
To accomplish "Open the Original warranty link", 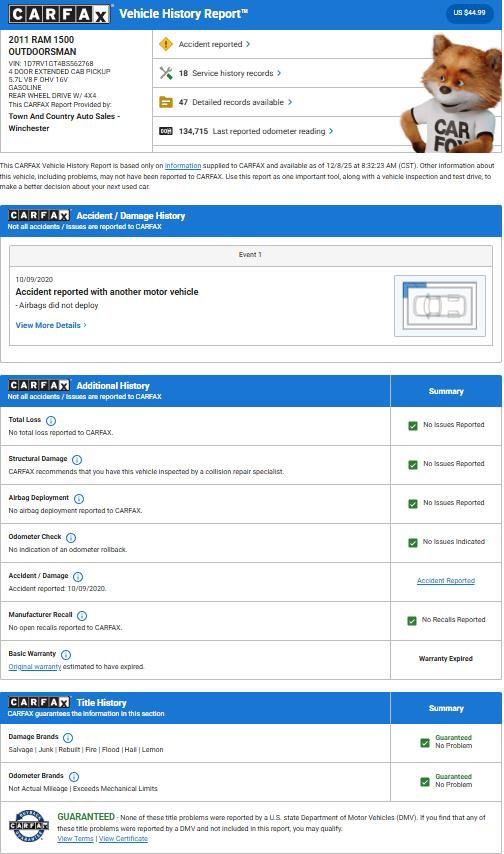I will click(34, 667).
